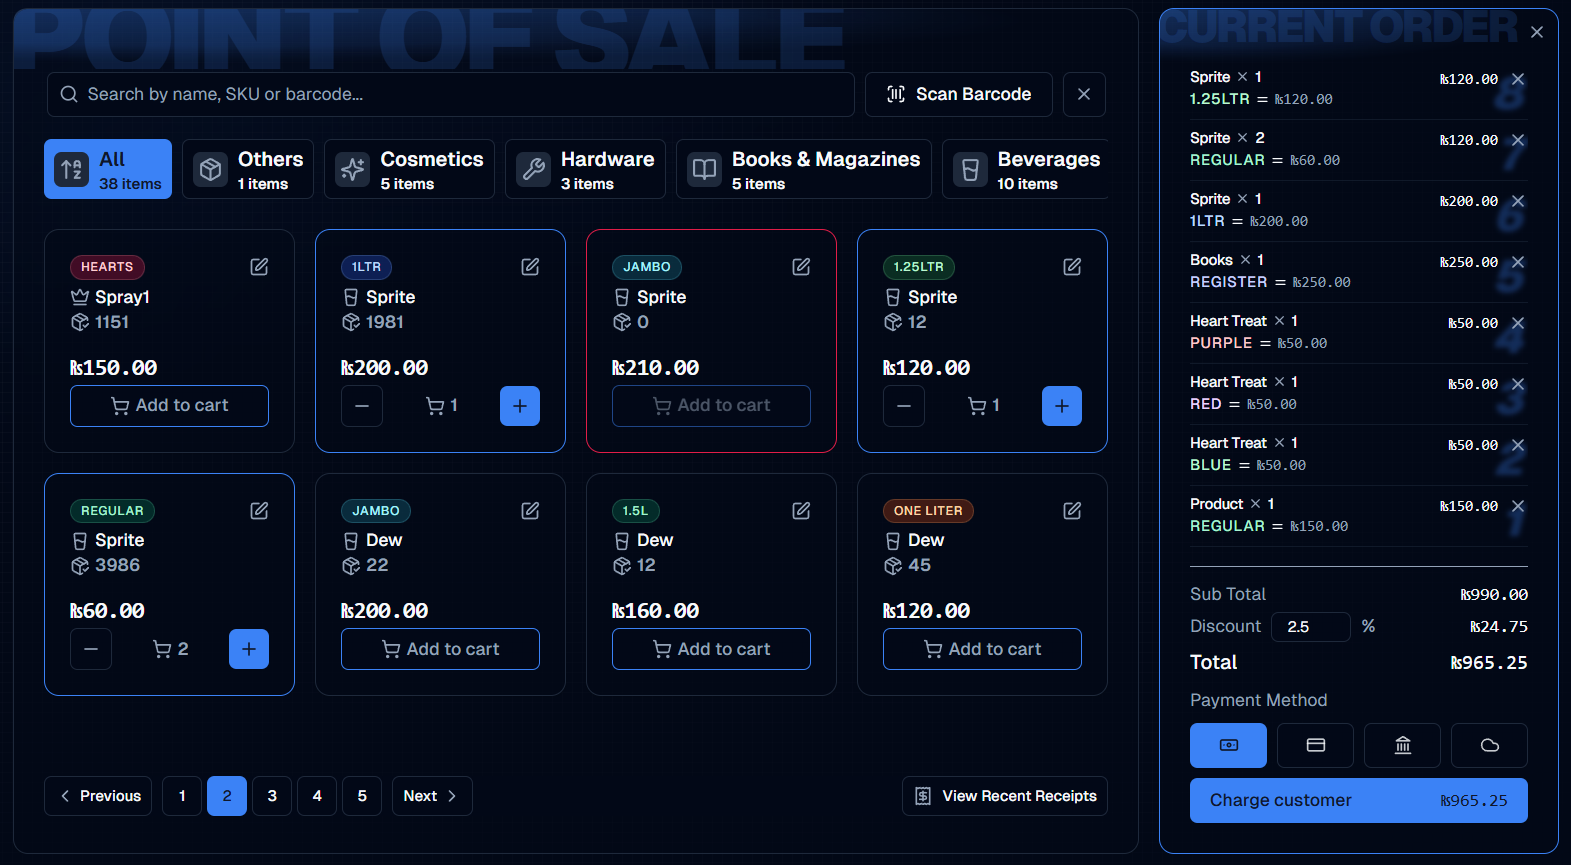Image resolution: width=1571 pixels, height=865 pixels.
Task: Select bank transfer payment method
Action: (x=1402, y=745)
